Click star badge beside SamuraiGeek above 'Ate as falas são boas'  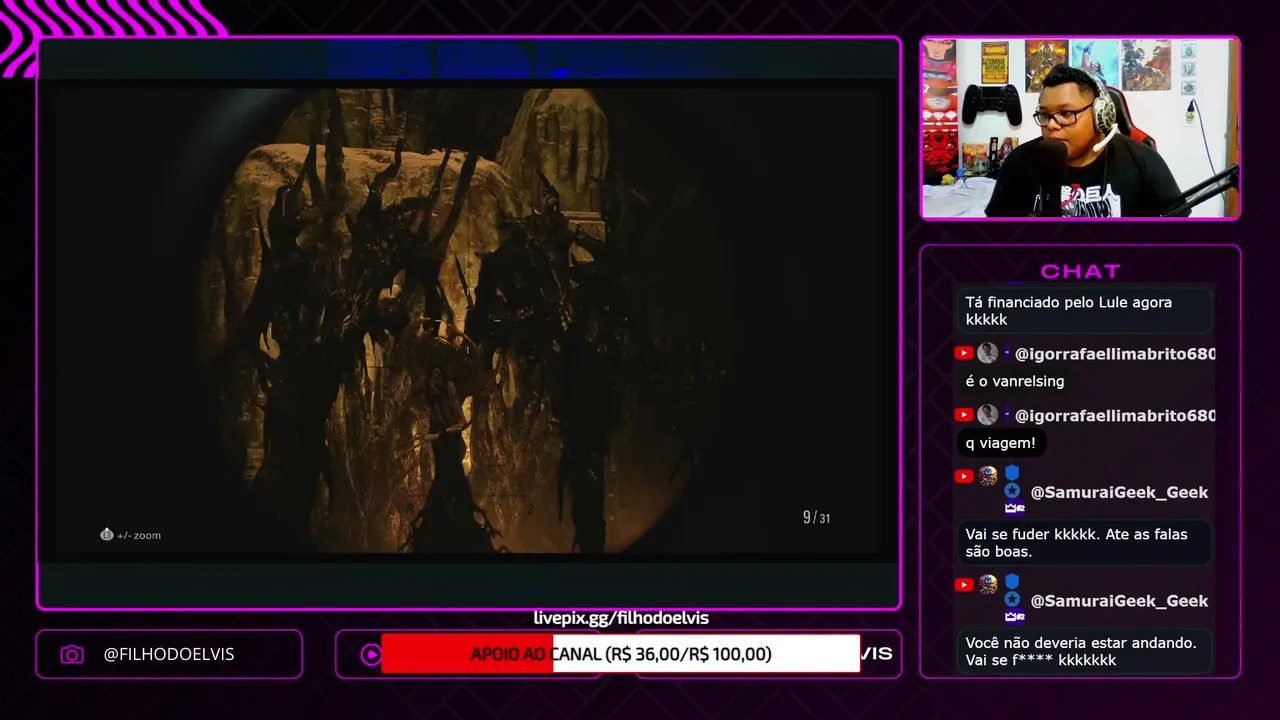pyautogui.click(x=1012, y=491)
